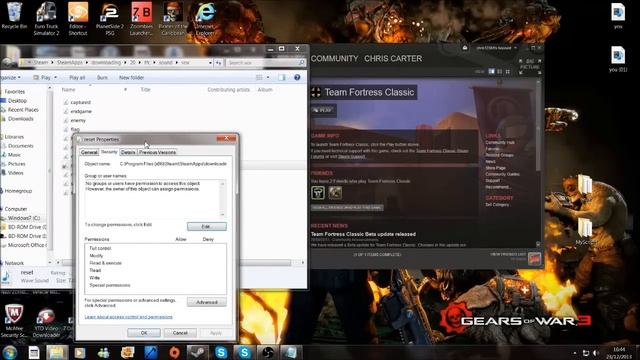Viewport: 640px width, 360px height.
Task: Launch Euro Truck Simulator 2 desktop shortcut
Action: click(x=46, y=18)
